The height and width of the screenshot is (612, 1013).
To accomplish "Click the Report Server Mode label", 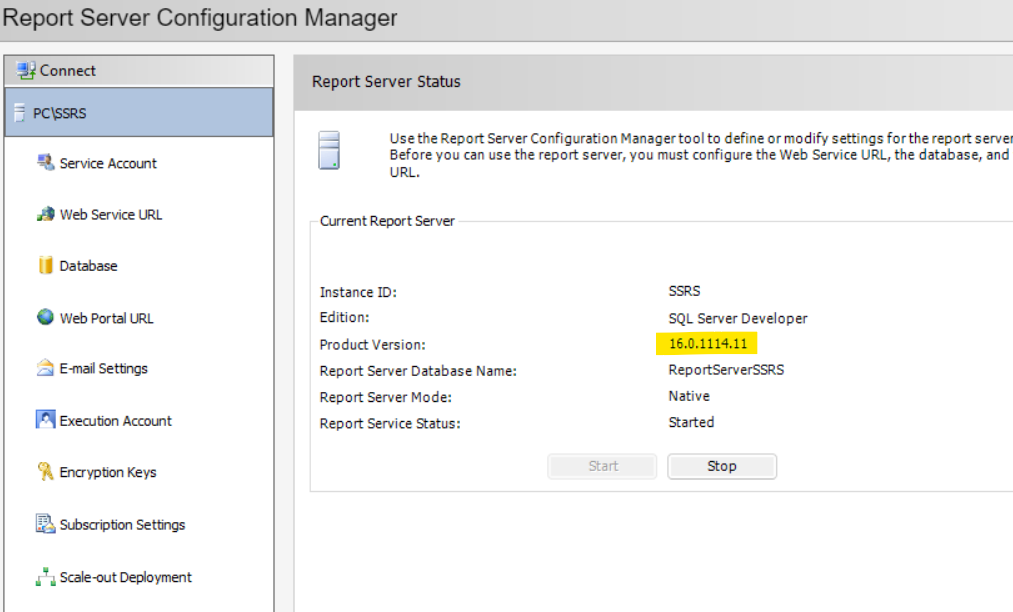I will point(386,397).
